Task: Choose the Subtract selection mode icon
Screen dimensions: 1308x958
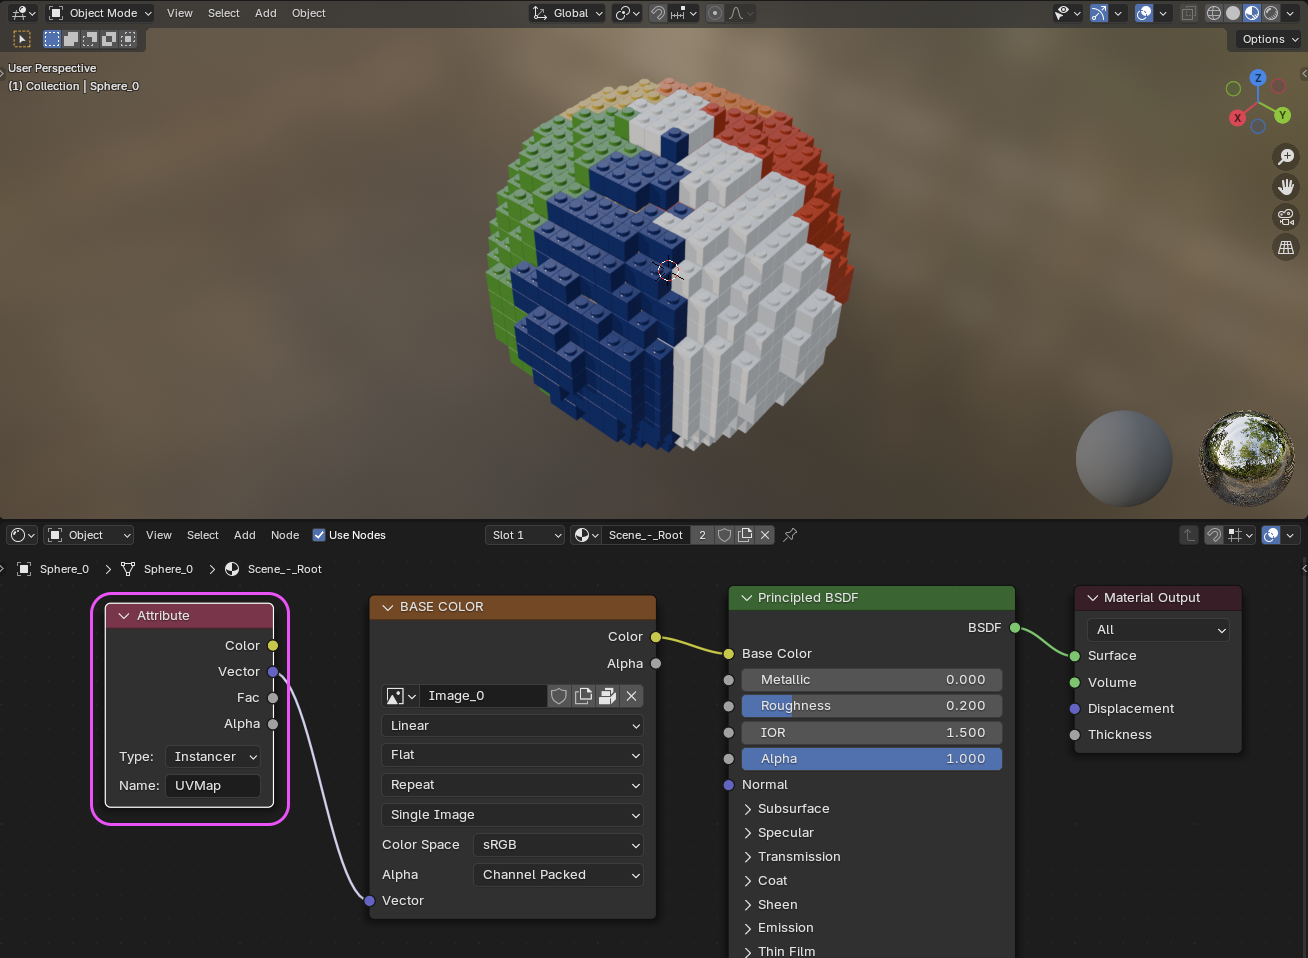Action: click(x=90, y=39)
